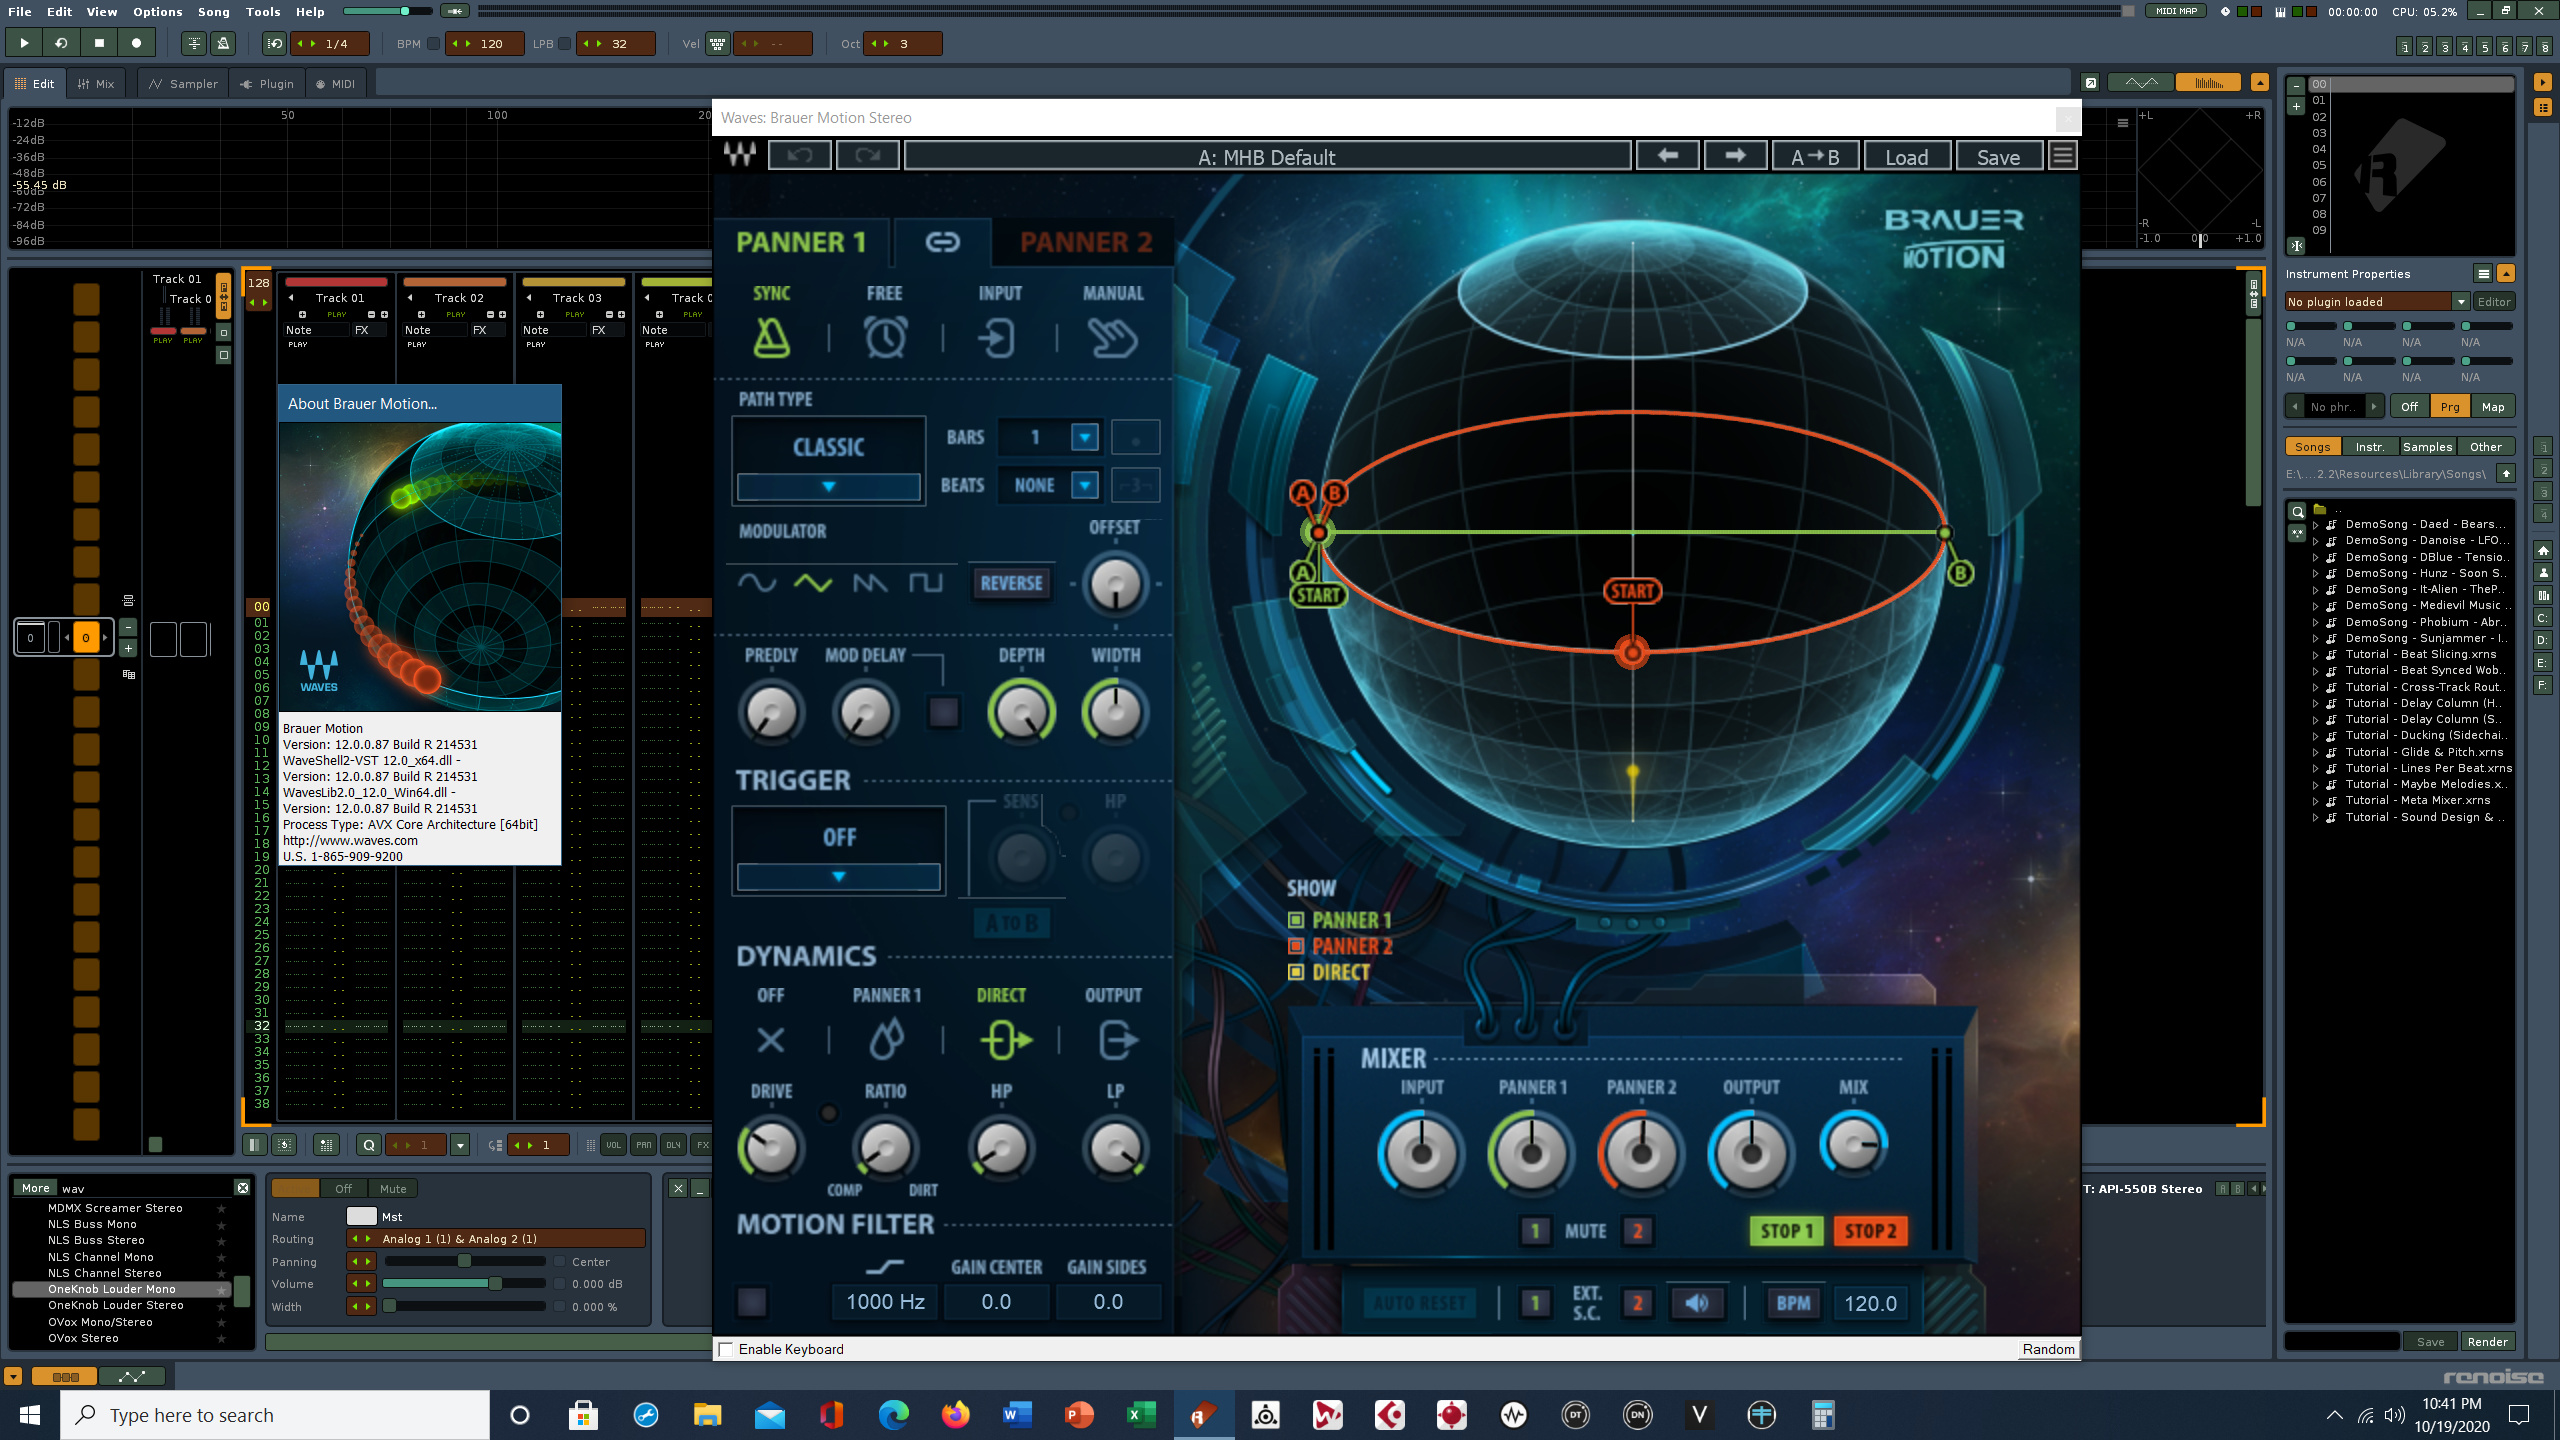Click the Render button
This screenshot has width=2560, height=1440.
2487,1342
